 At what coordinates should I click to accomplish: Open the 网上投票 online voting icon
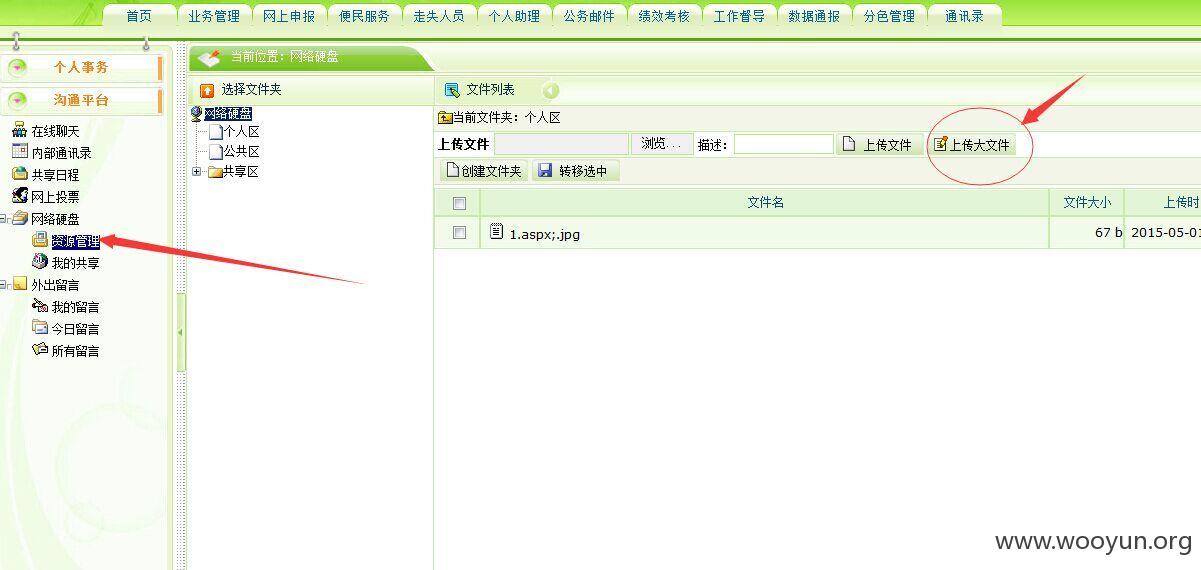tap(19, 196)
